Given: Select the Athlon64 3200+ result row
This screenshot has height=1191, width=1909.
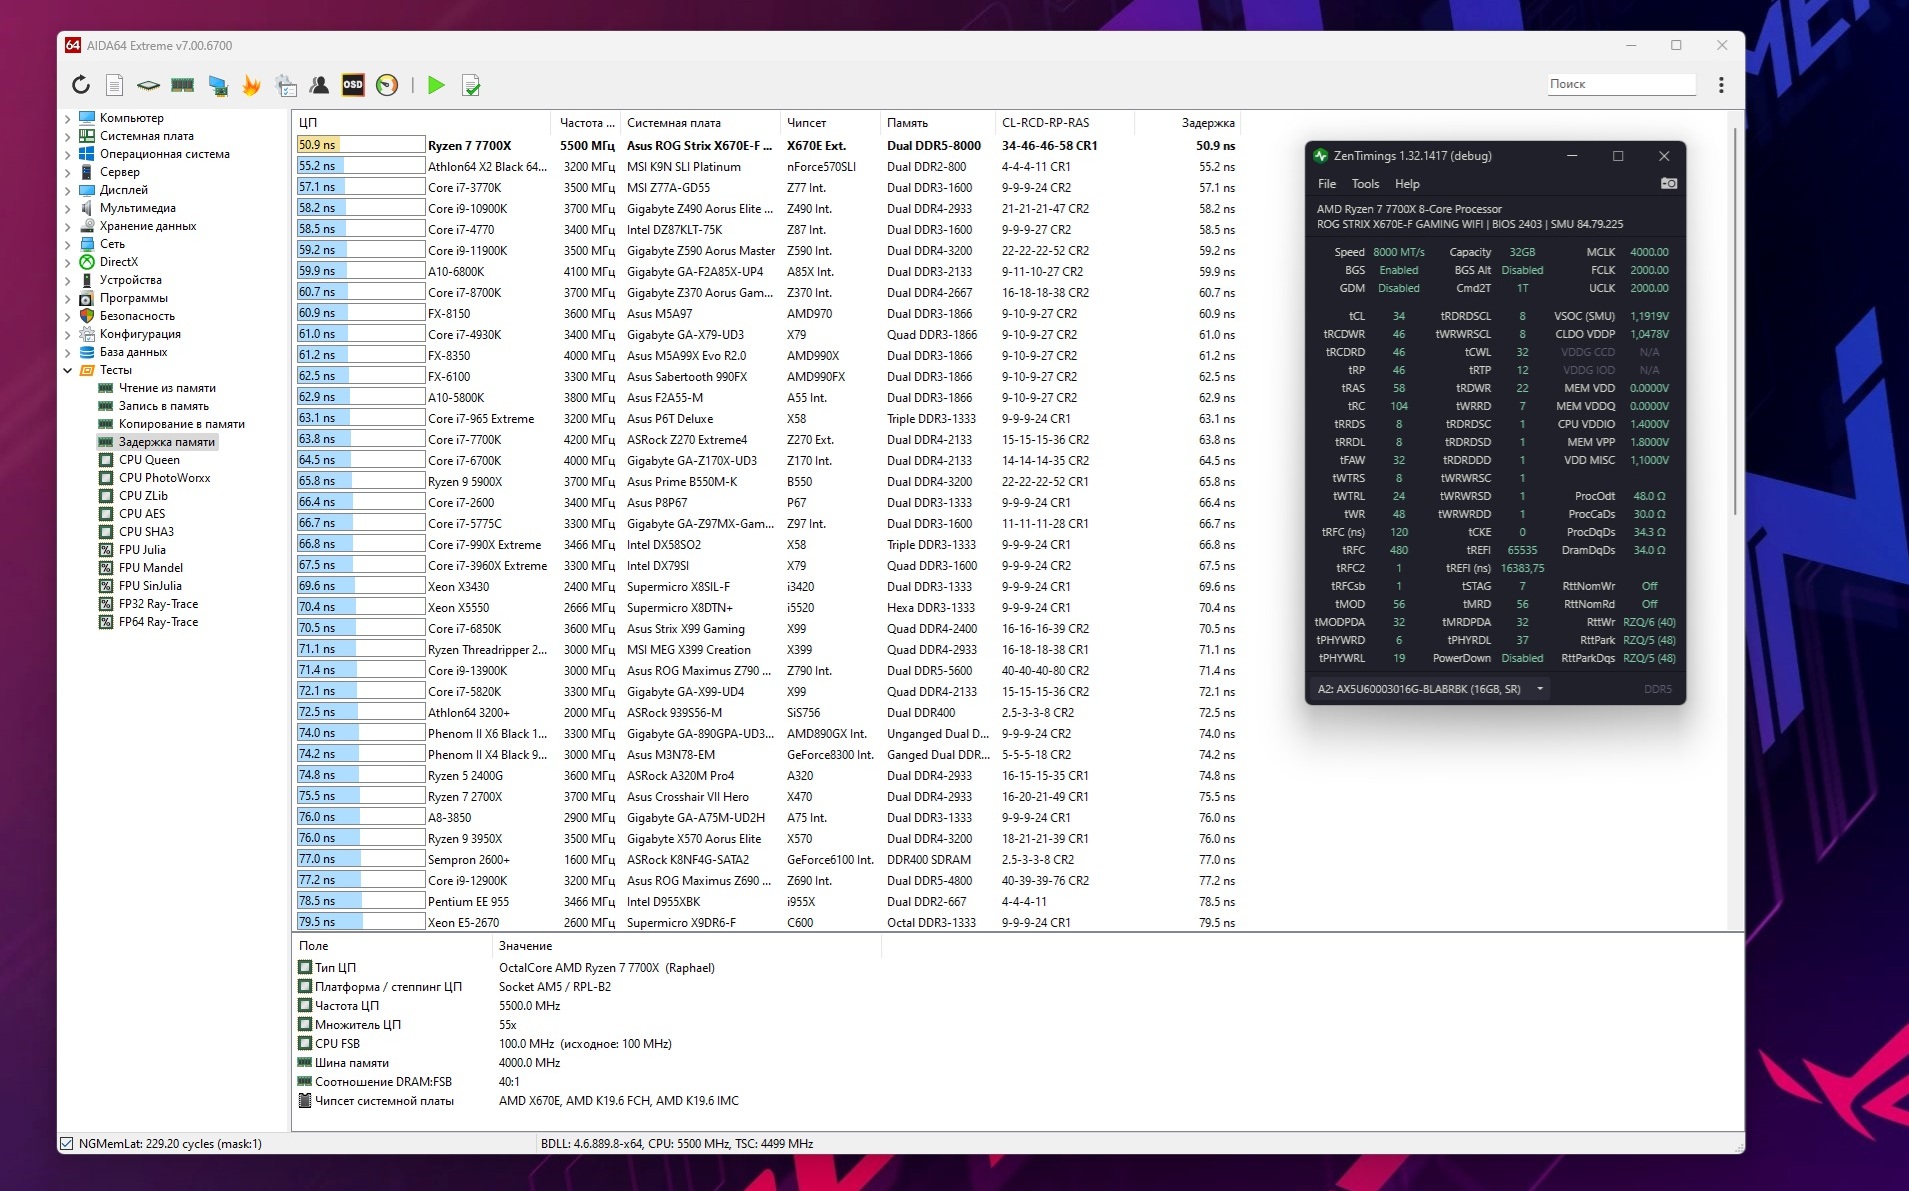Looking at the screenshot, I should [x=767, y=712].
